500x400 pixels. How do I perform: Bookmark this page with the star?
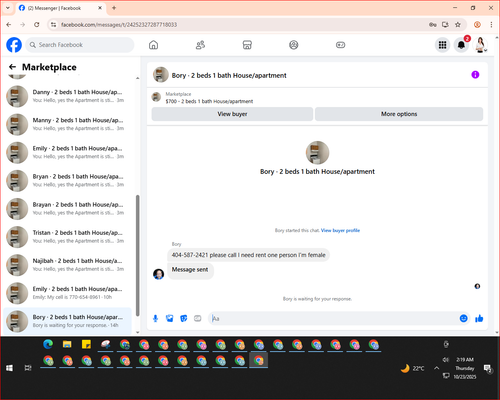point(458,25)
